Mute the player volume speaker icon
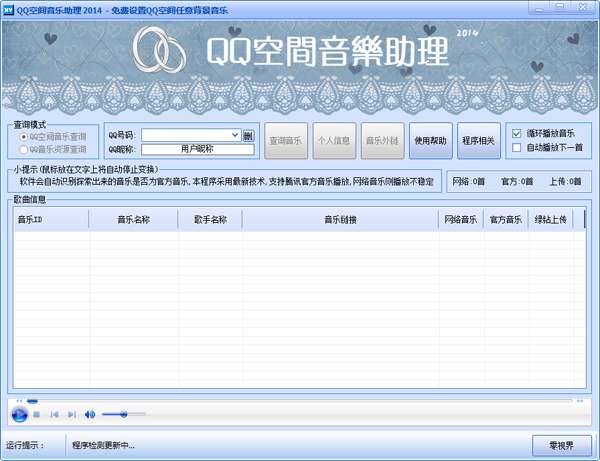Image resolution: width=600 pixels, height=461 pixels. tap(89, 414)
